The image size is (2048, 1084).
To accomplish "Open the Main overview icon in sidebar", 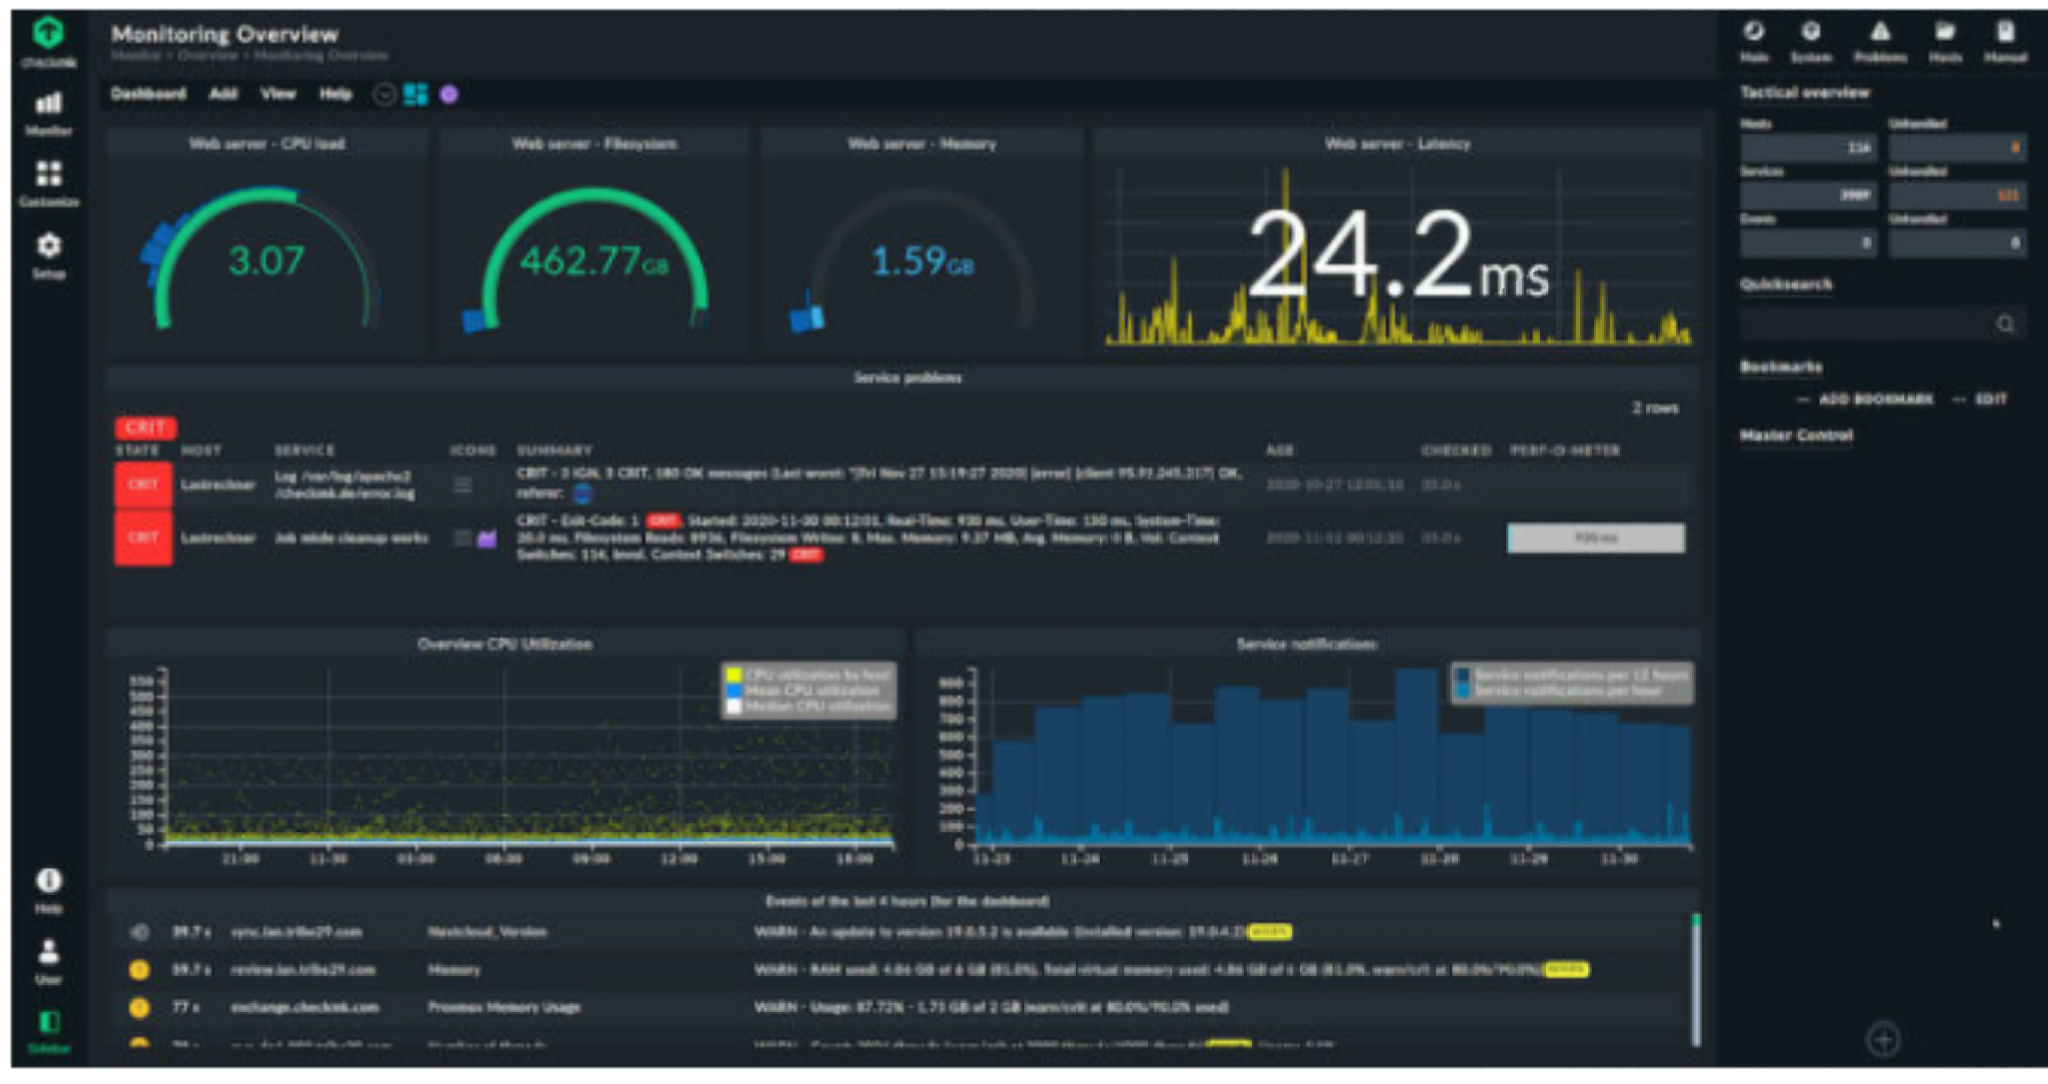I will coord(1753,41).
